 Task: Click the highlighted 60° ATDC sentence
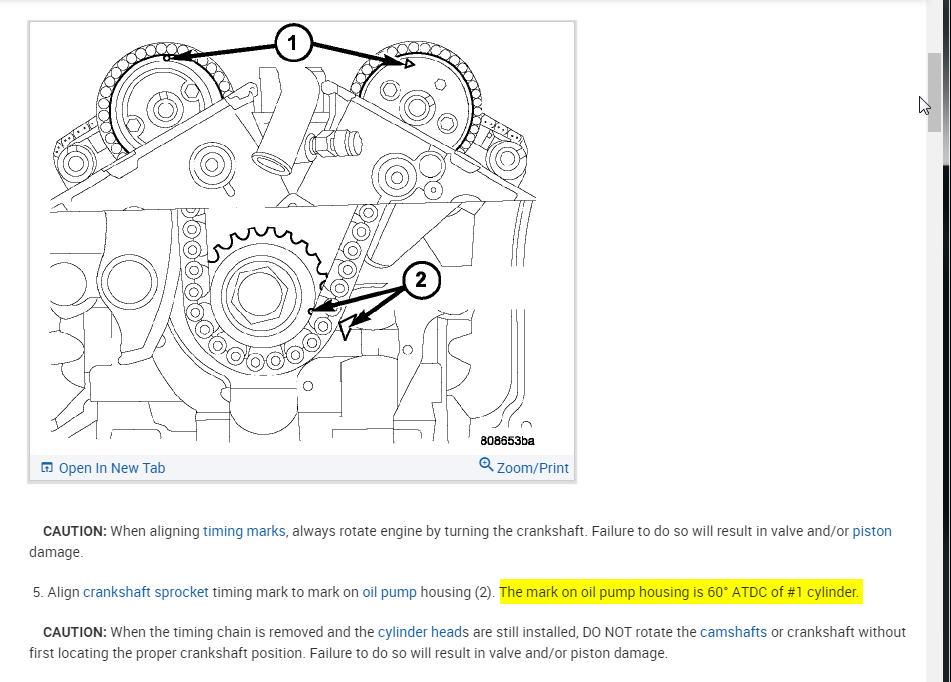coord(680,592)
